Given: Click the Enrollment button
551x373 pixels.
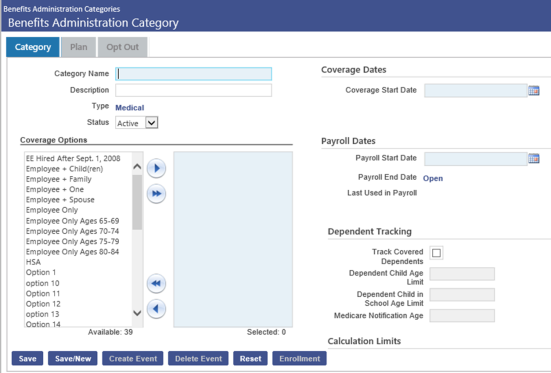Looking at the screenshot, I should tap(299, 359).
